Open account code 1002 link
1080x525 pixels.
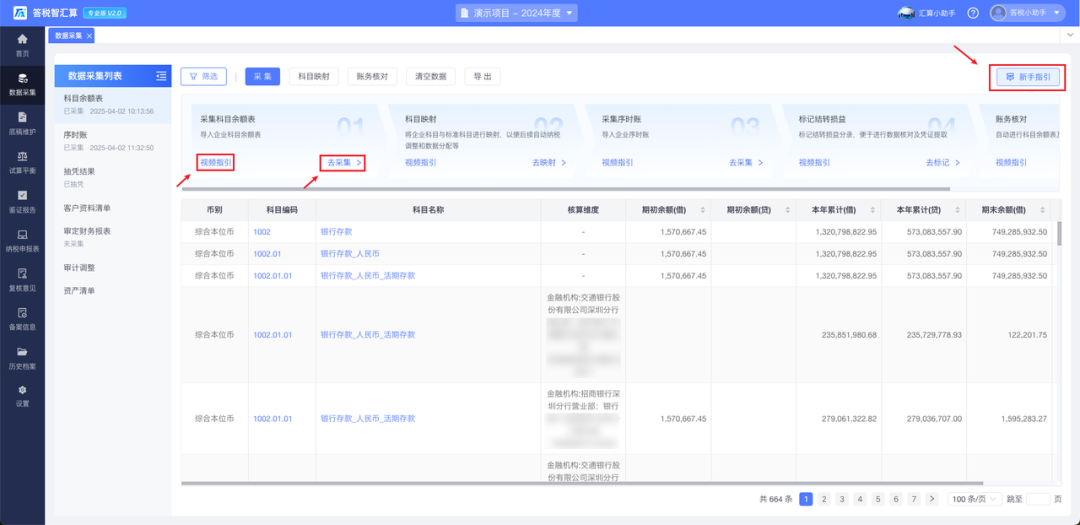pyautogui.click(x=261, y=232)
